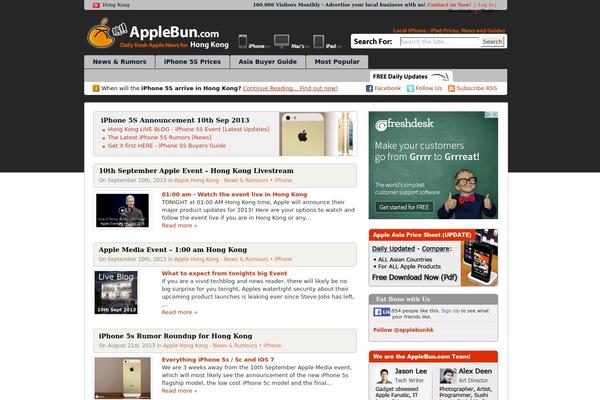
Task: Click the Jason Lee name text
Action: point(411,371)
